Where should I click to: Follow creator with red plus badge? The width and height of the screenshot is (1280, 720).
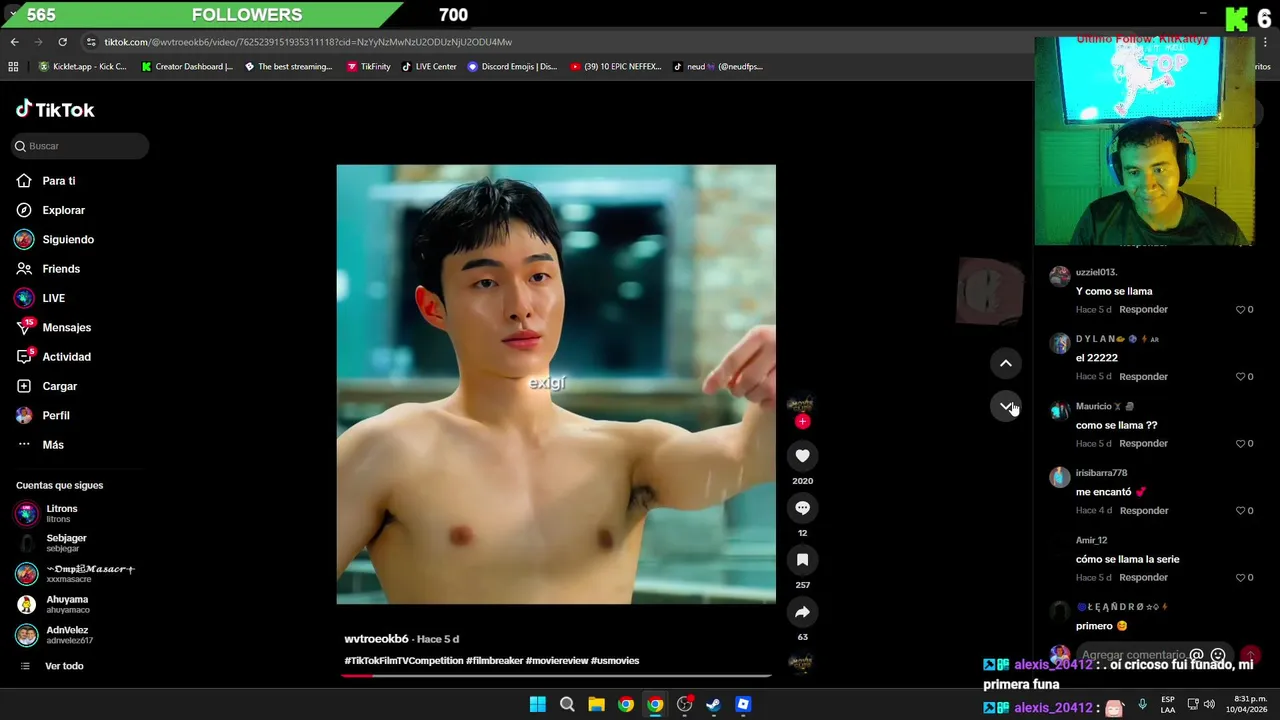point(802,421)
